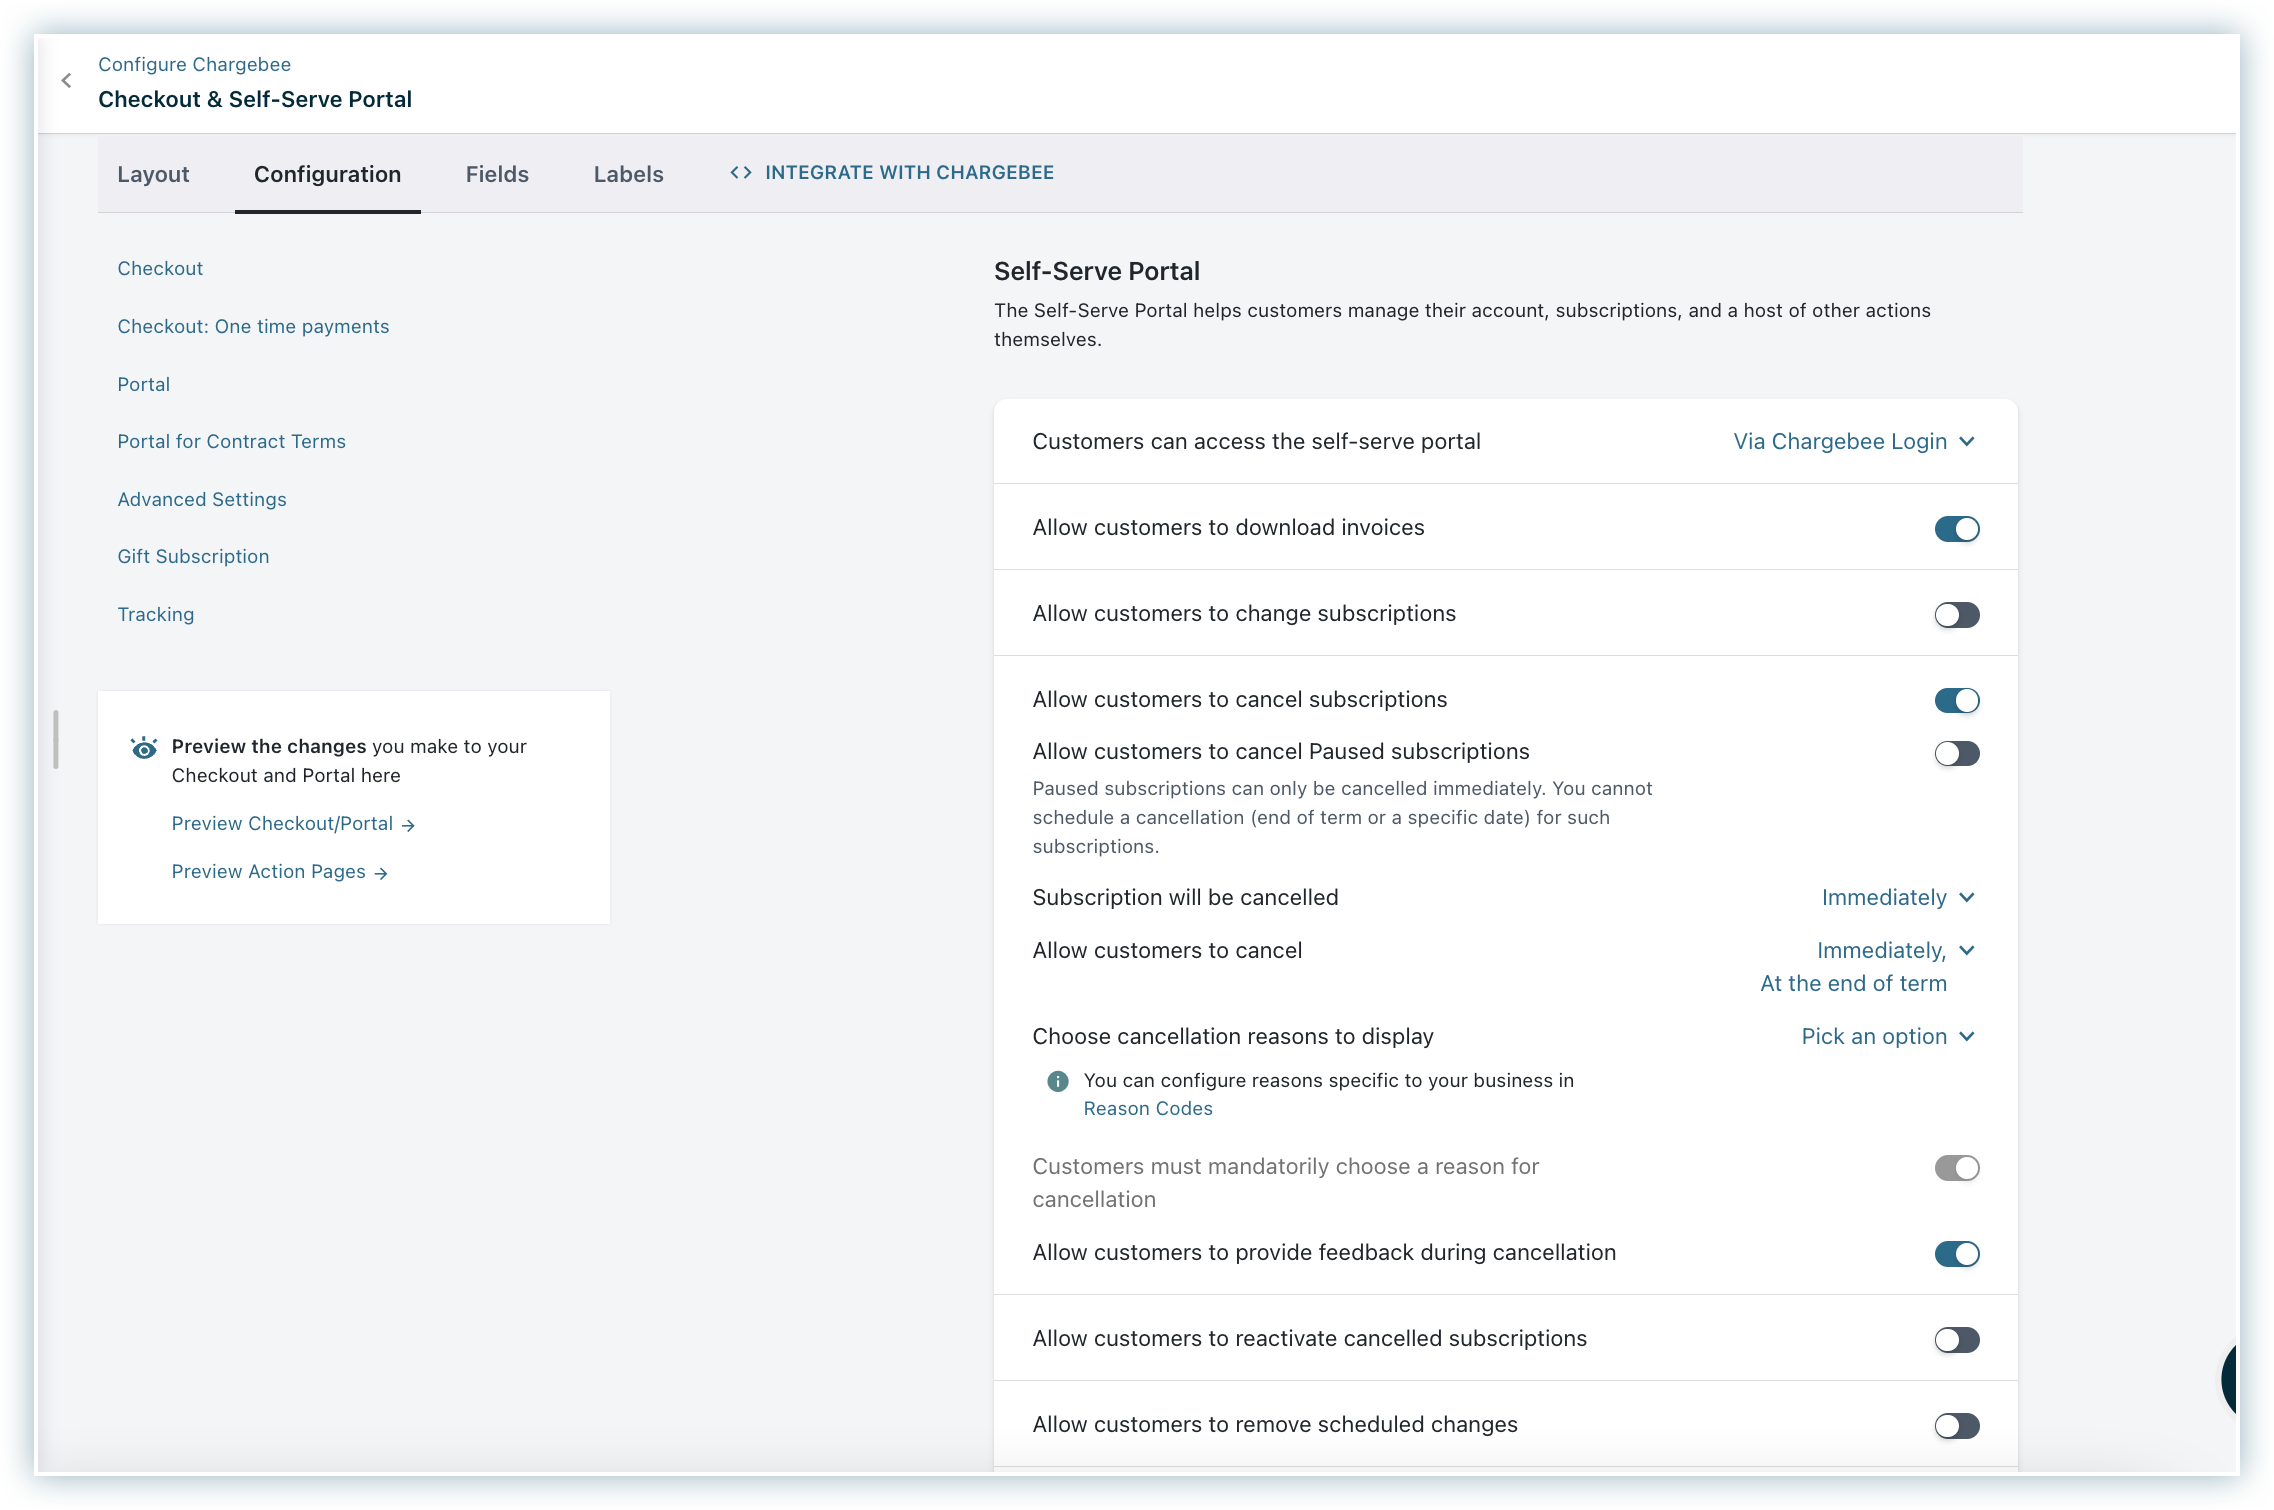
Task: Click the back arrow next to Configure Chargebee
Action: click(66, 81)
